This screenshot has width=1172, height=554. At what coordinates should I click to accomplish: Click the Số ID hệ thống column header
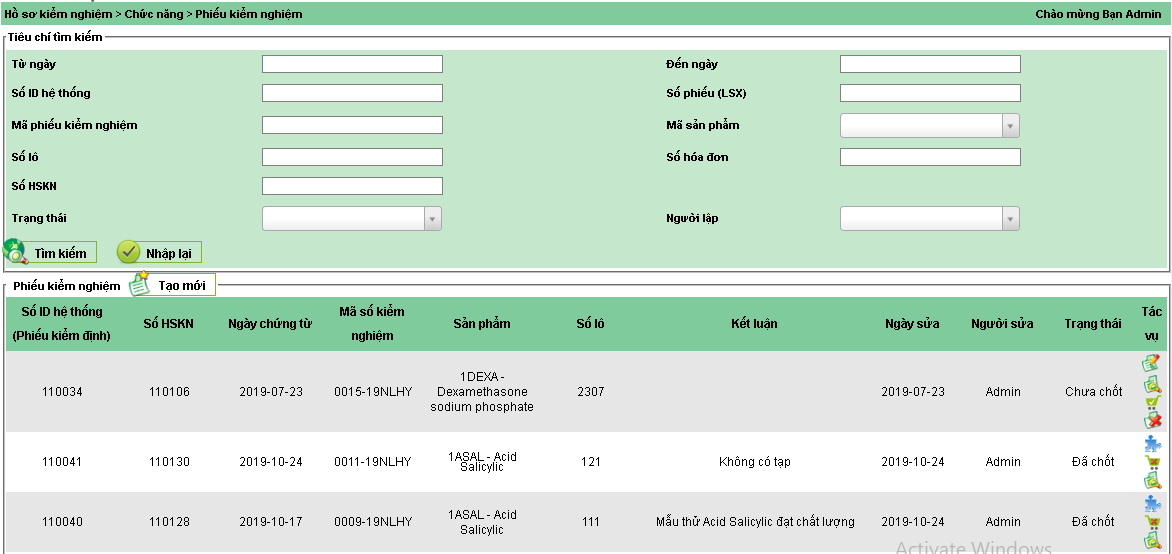tap(62, 324)
